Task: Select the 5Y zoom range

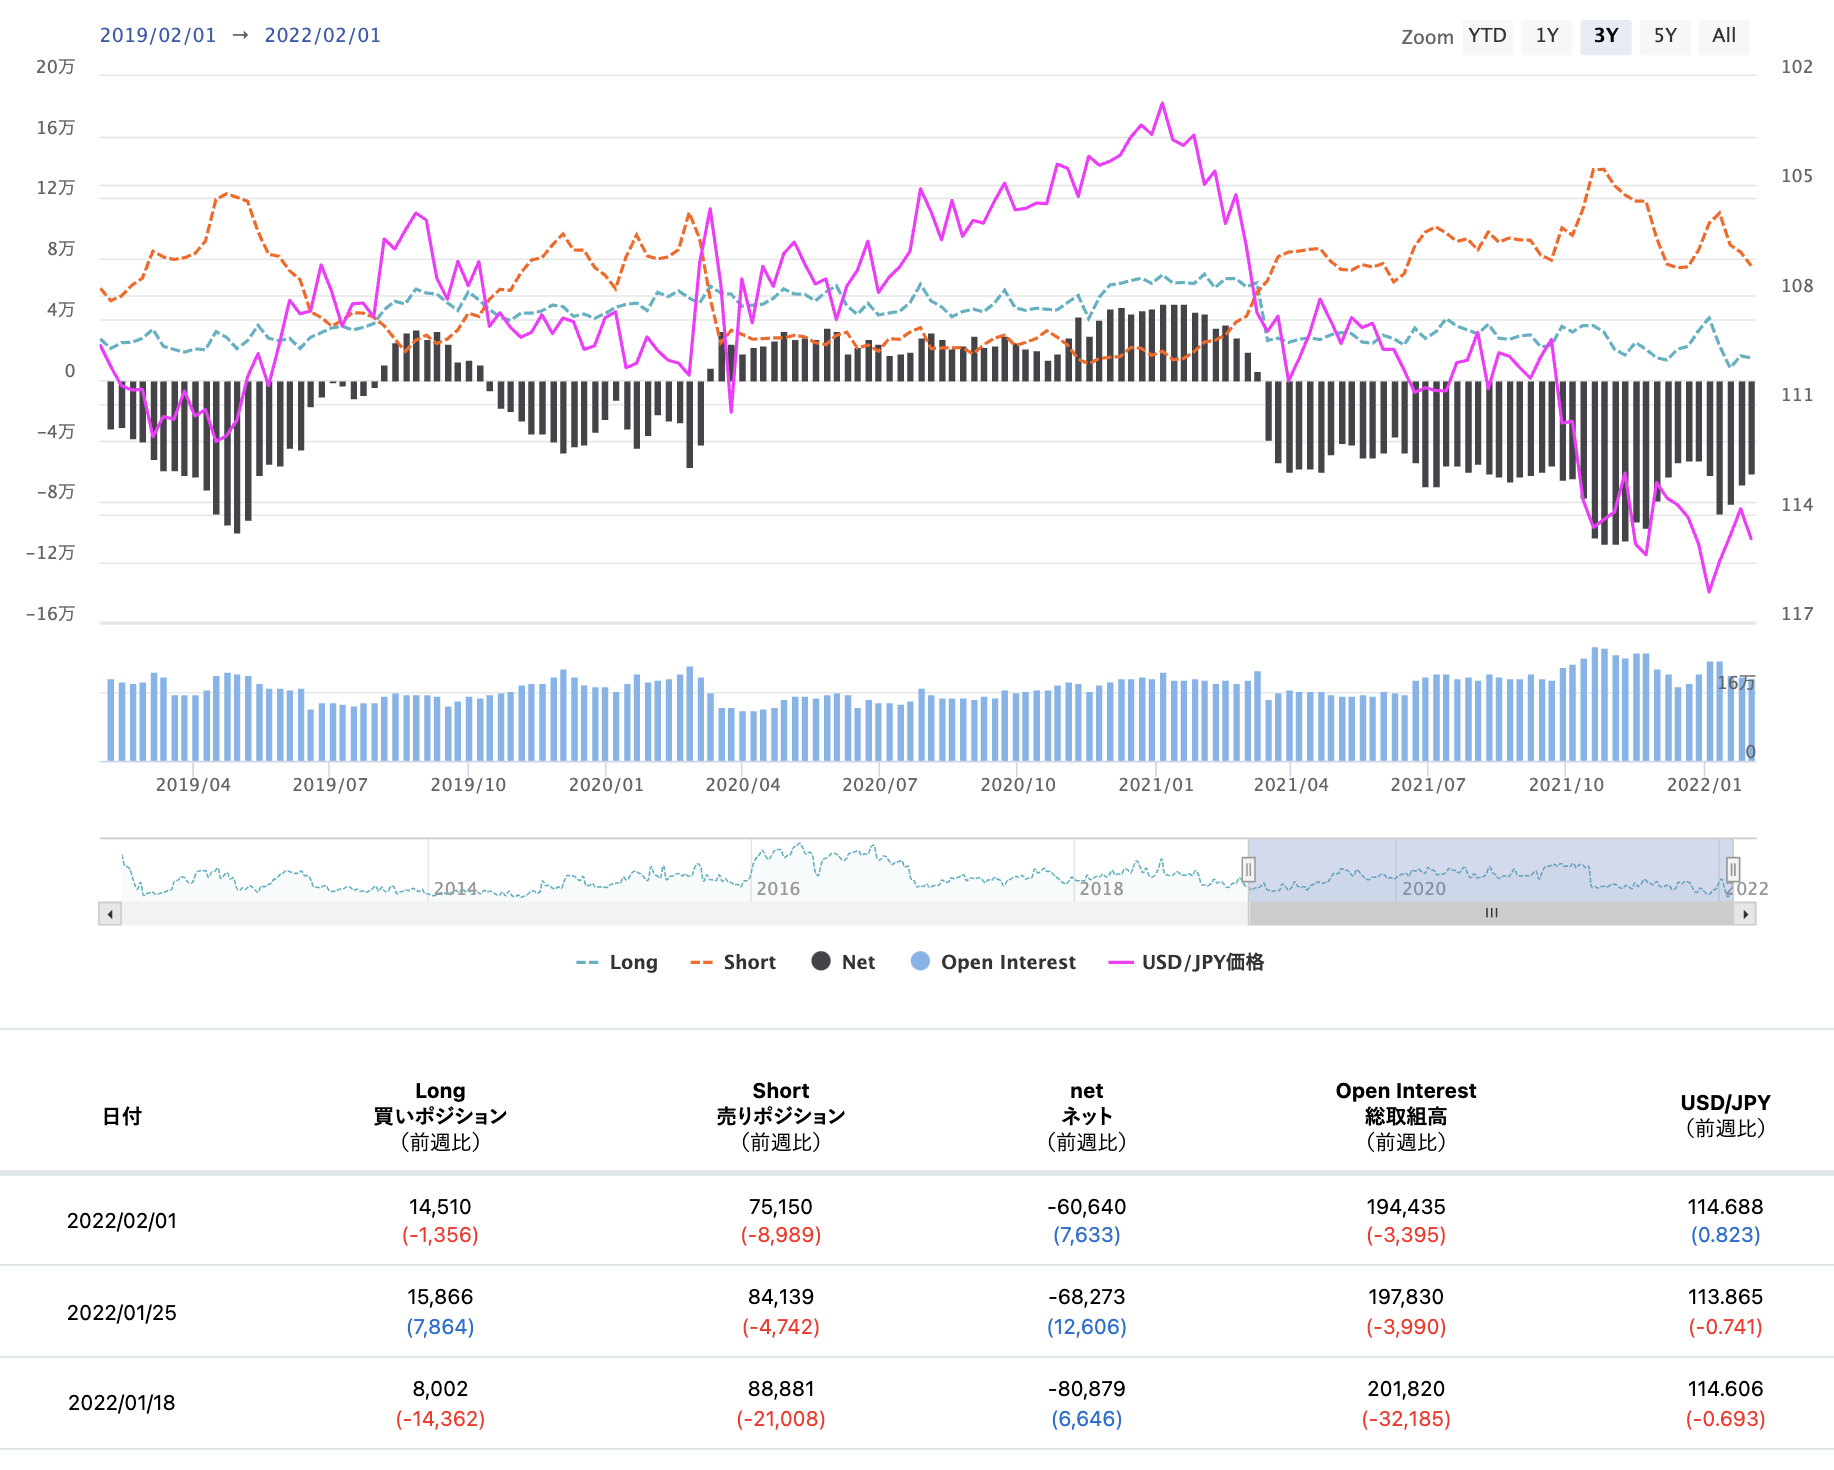Action: click(x=1665, y=36)
